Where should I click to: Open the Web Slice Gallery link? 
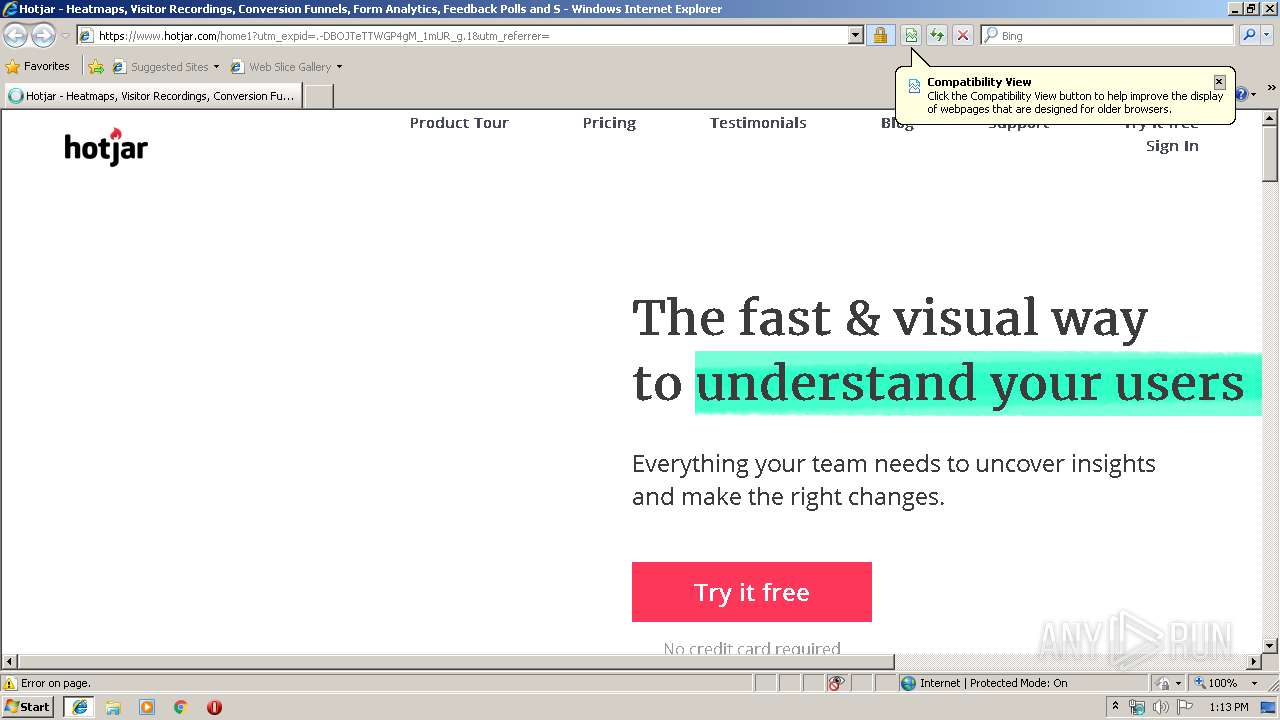pyautogui.click(x=281, y=67)
